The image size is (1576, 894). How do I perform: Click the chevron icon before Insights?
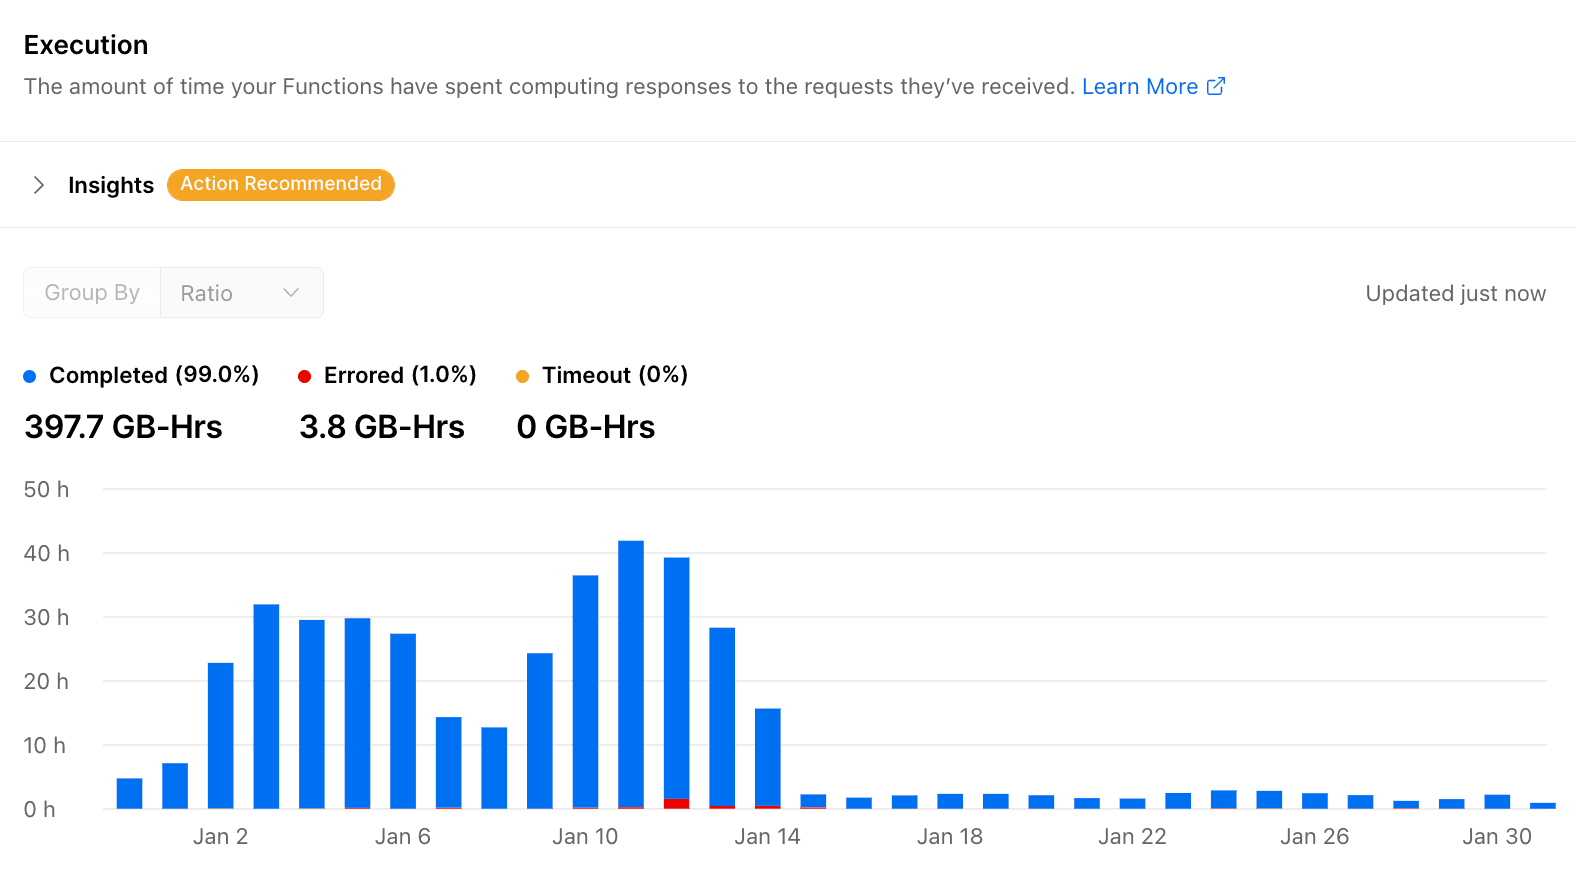pos(38,185)
